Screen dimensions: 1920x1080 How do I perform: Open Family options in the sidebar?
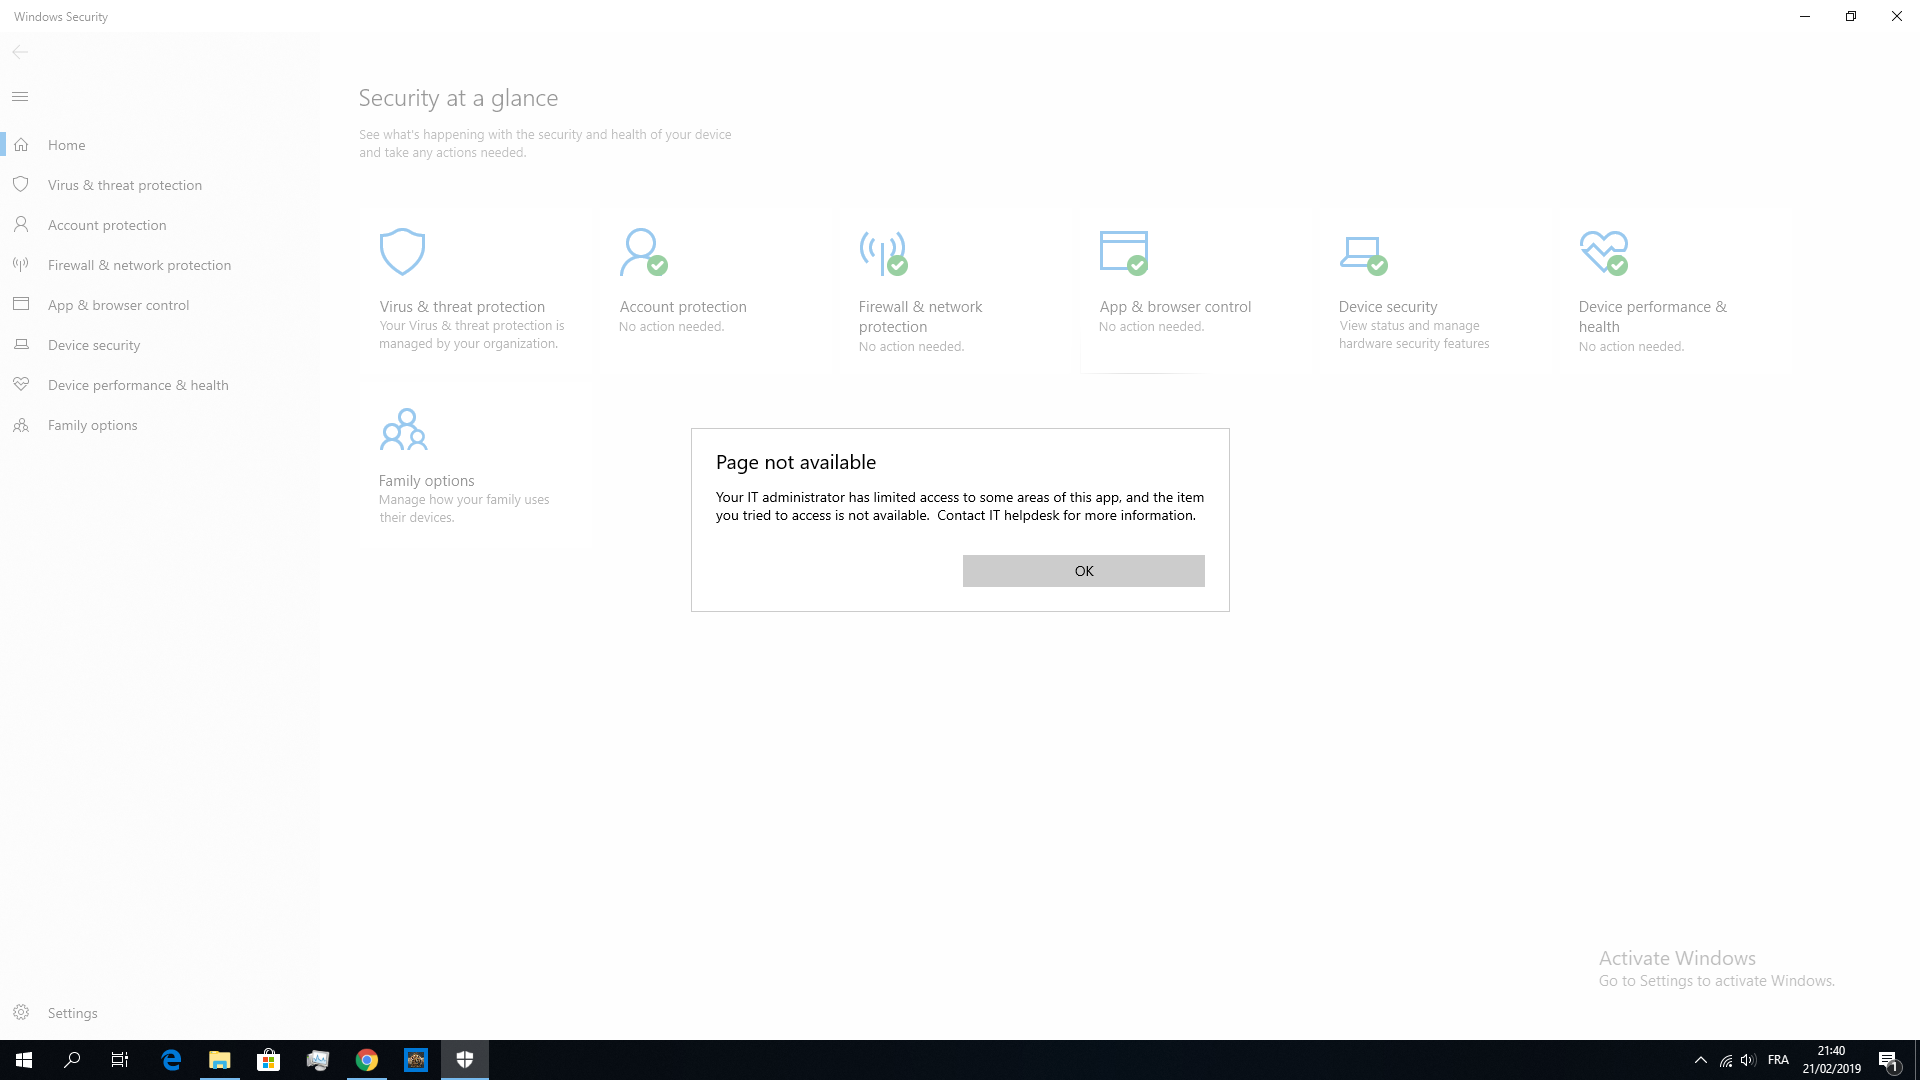tap(92, 425)
